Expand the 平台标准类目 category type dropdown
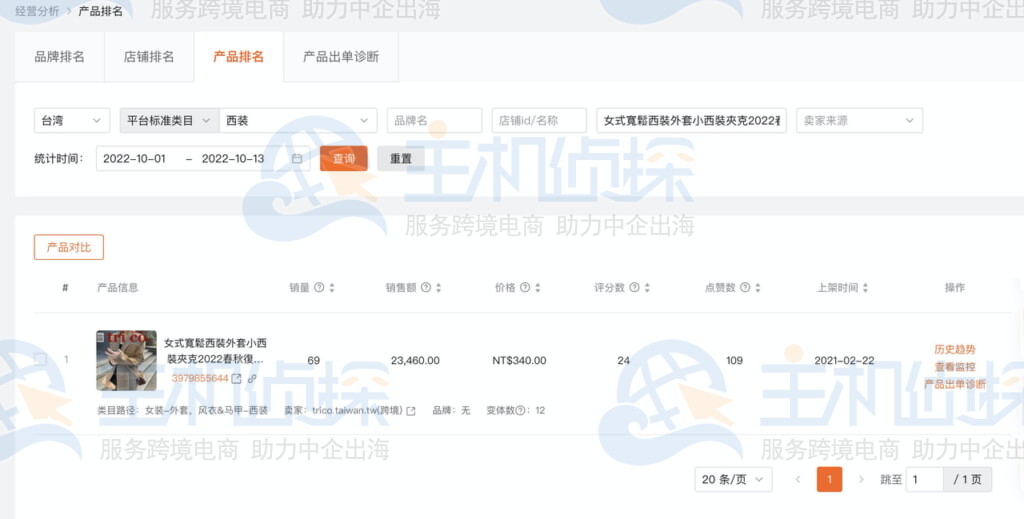 pyautogui.click(x=169, y=121)
